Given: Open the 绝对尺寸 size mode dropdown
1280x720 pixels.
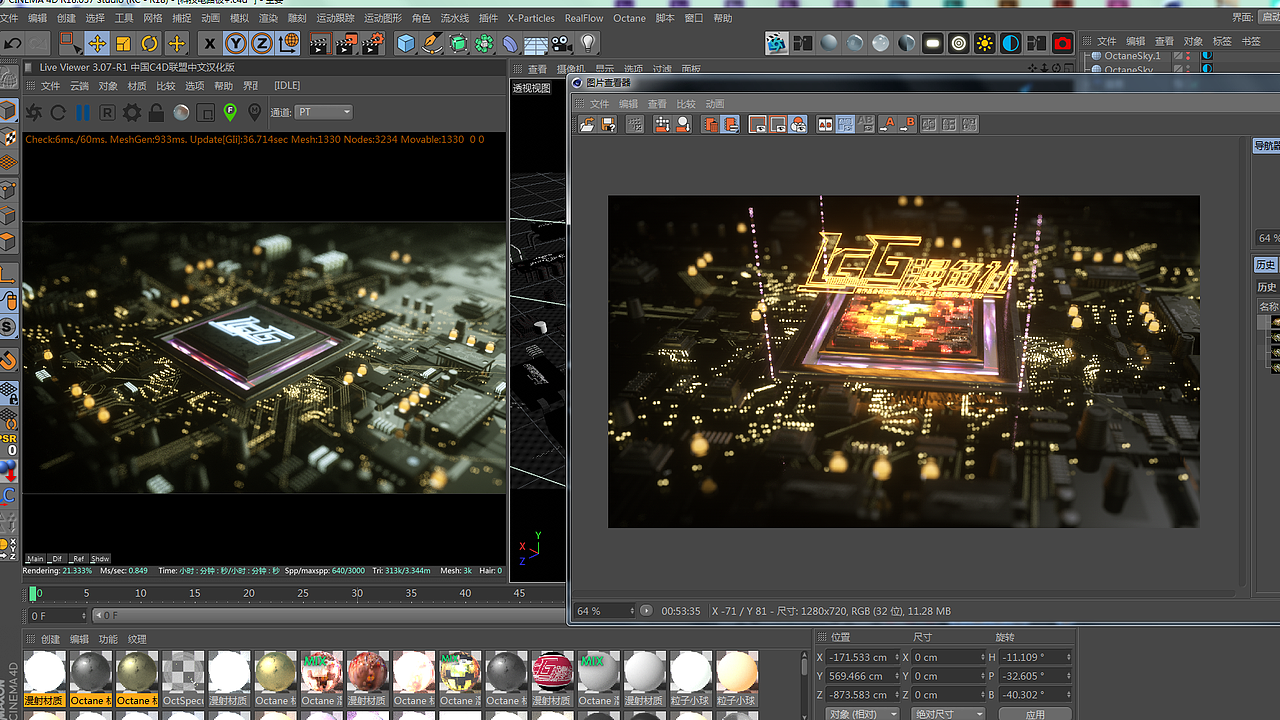Looking at the screenshot, I should coord(947,714).
